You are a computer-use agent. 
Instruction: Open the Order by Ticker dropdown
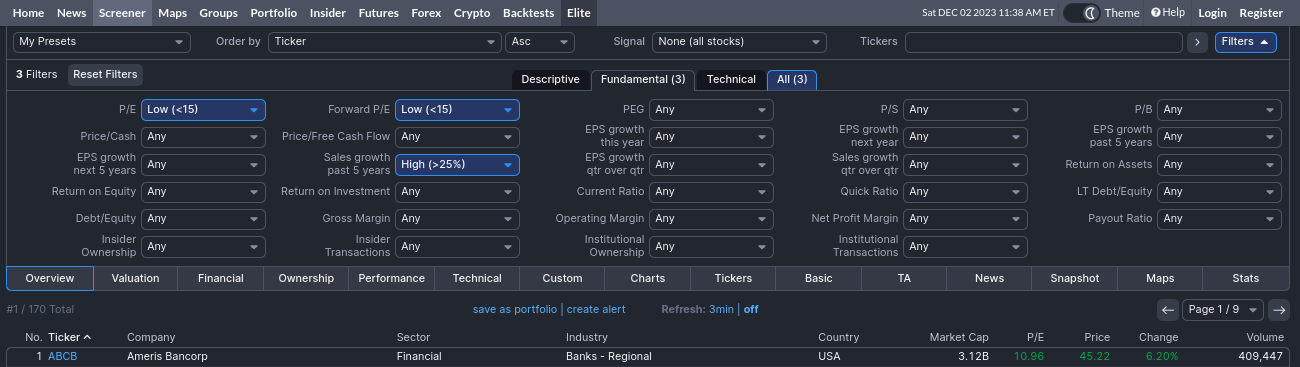(384, 42)
